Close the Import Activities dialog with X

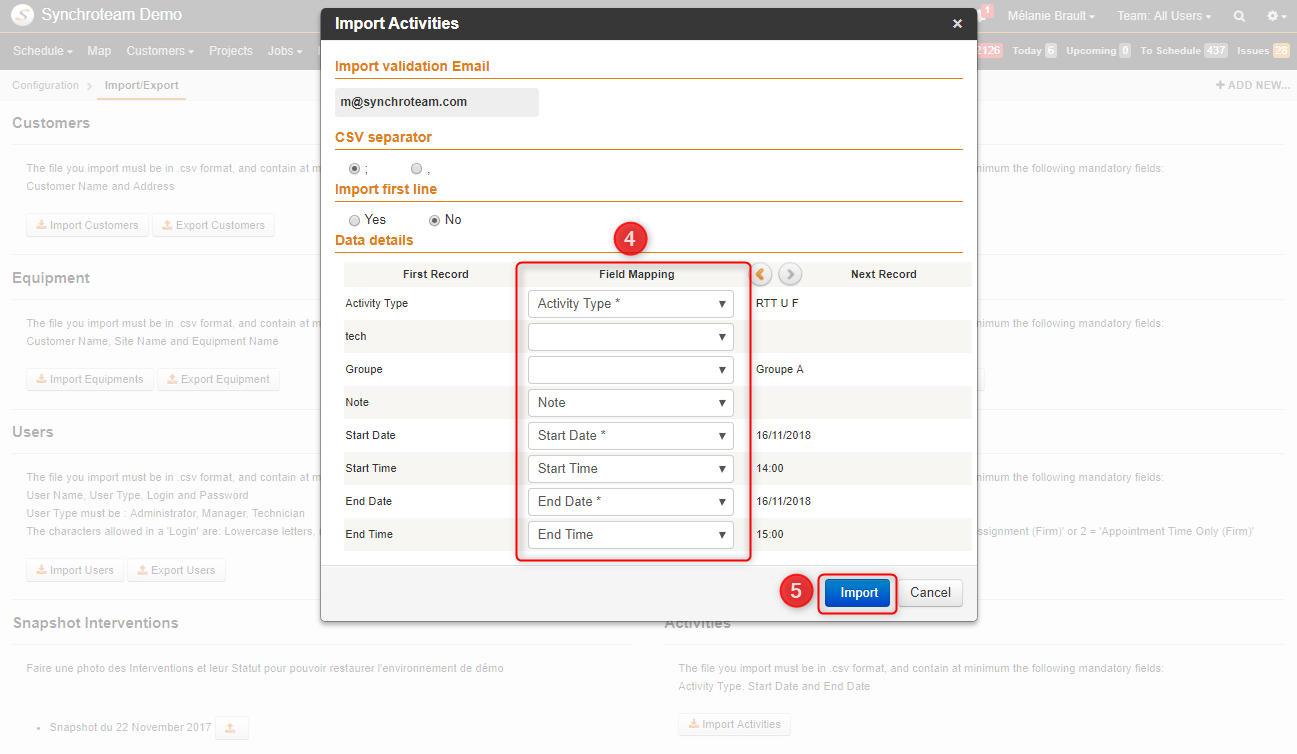(957, 24)
